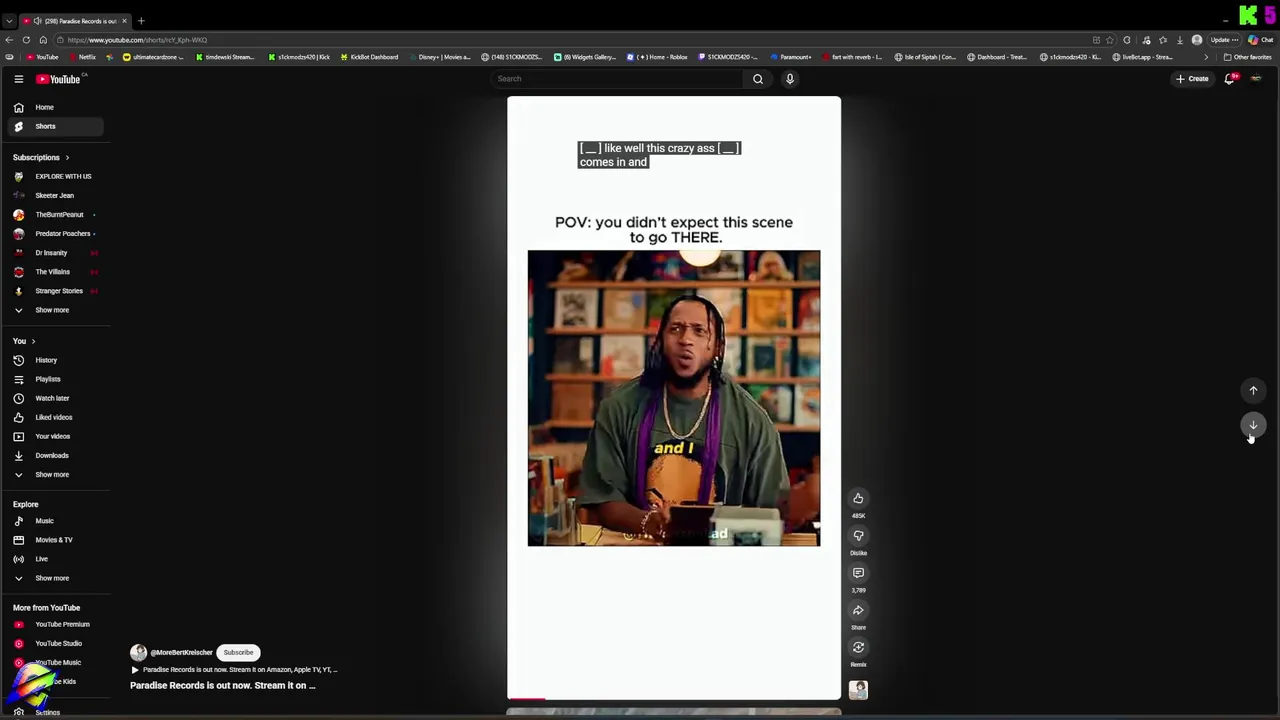Open the YouTube hamburger guide menu

pos(18,79)
